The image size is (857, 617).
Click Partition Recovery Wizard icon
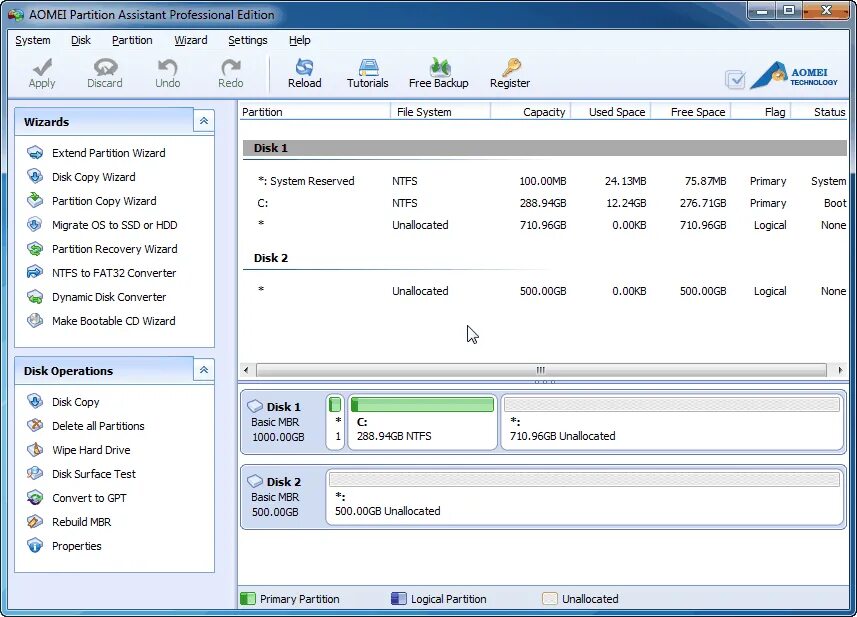(x=35, y=249)
